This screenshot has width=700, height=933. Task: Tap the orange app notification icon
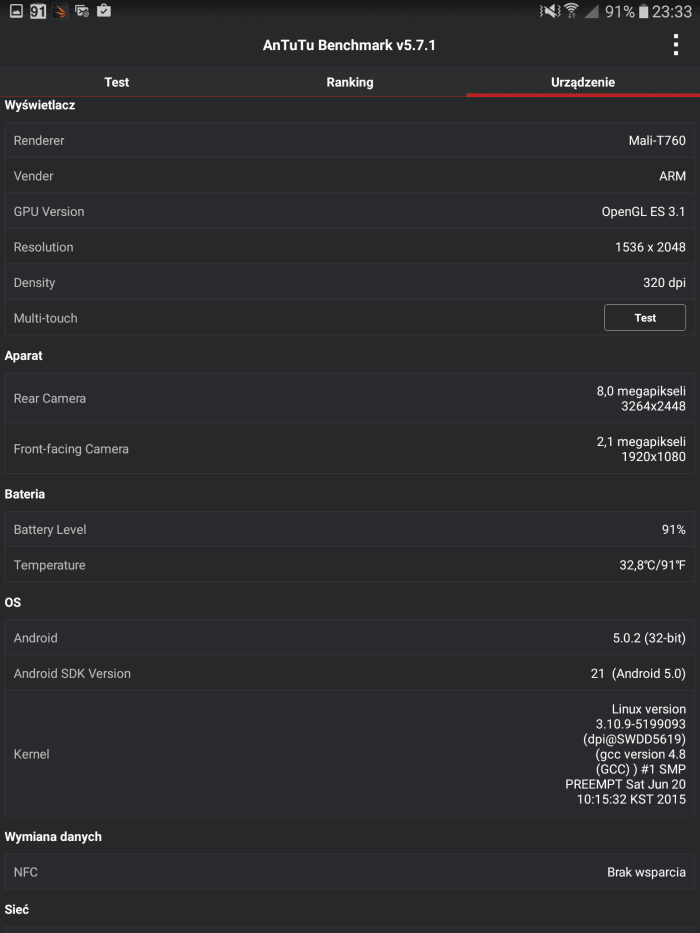[x=60, y=11]
